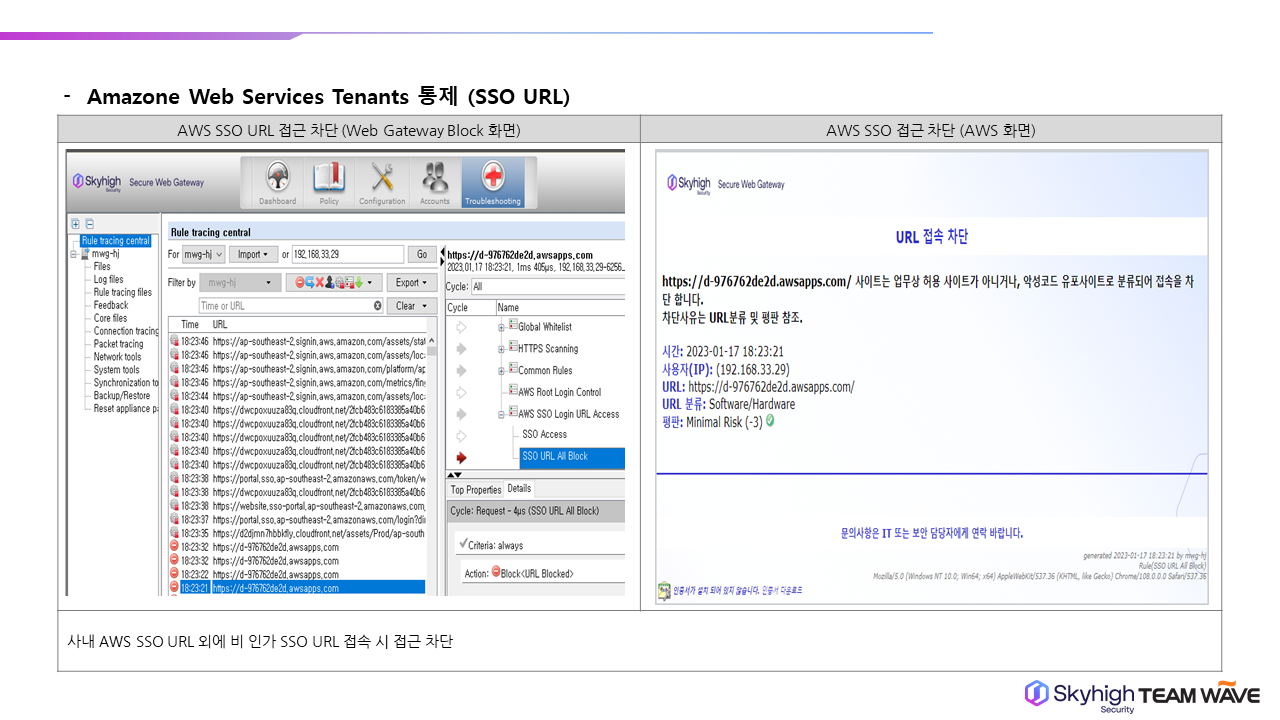1280x720 pixels.
Task: Clear the Time or URL filter with X icon
Action: [378, 306]
